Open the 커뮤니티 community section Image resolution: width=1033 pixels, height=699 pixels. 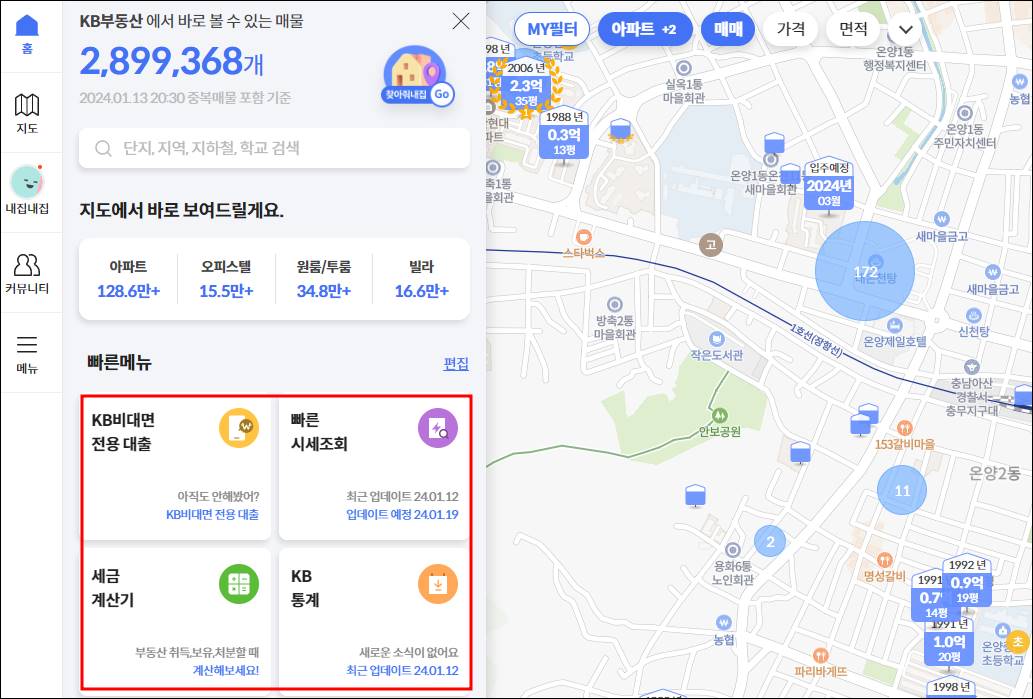click(27, 273)
